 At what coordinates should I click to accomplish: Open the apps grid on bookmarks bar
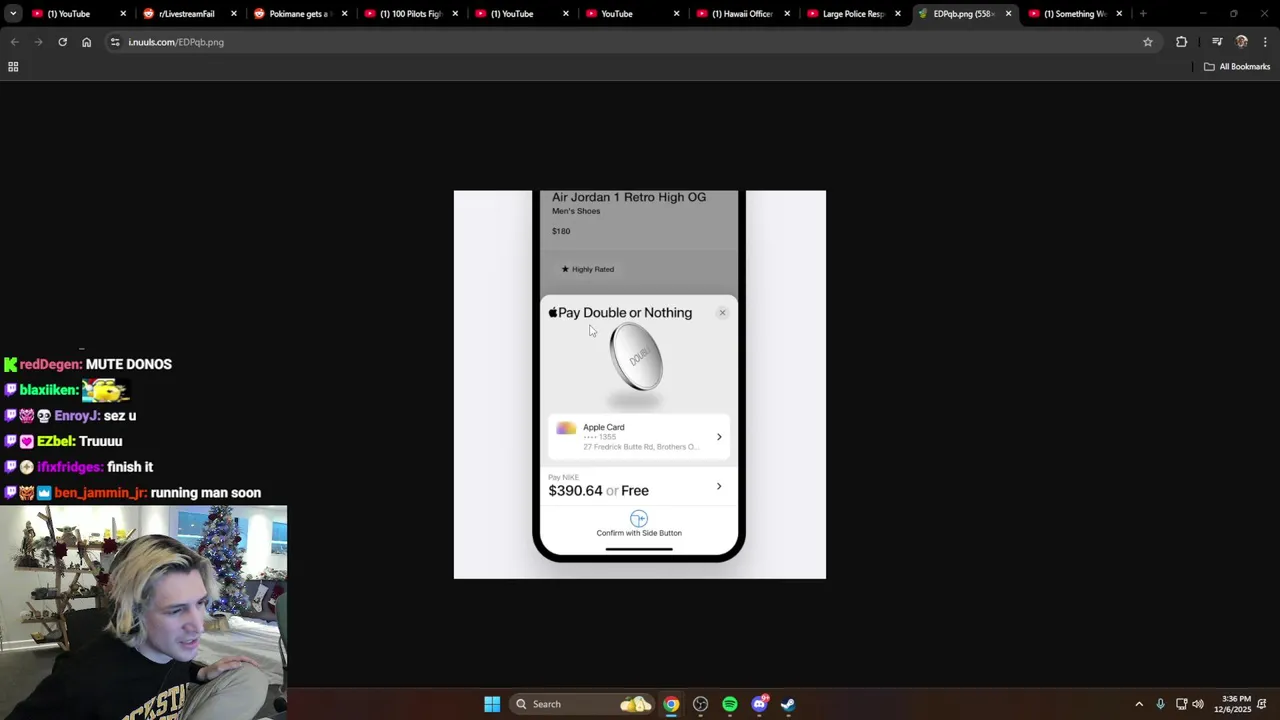(x=13, y=67)
